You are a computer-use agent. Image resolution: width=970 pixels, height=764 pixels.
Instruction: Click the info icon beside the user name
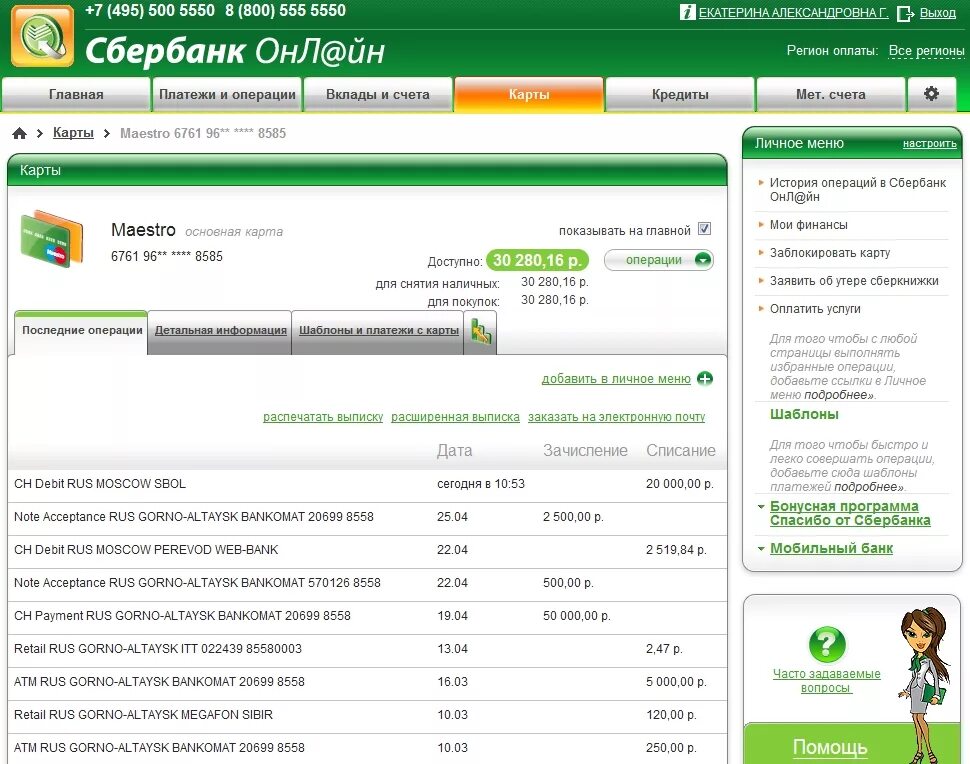tap(687, 12)
